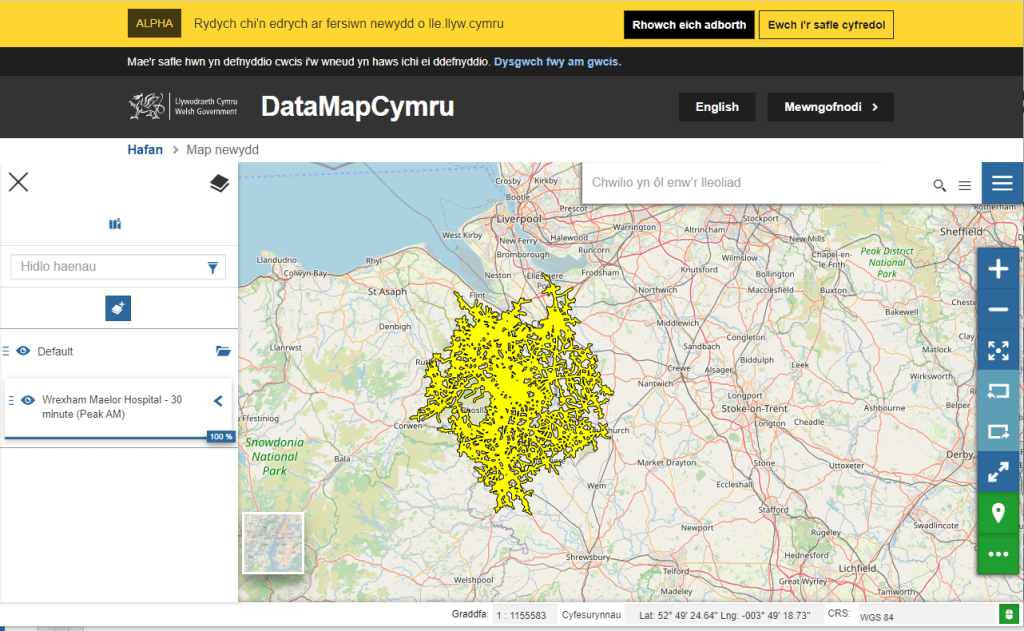Expand Wrexham Maelor Hospital layer options arrow

218,401
